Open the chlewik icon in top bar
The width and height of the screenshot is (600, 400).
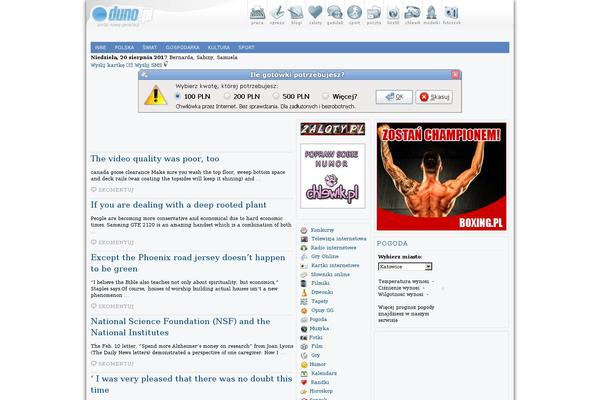click(x=412, y=13)
